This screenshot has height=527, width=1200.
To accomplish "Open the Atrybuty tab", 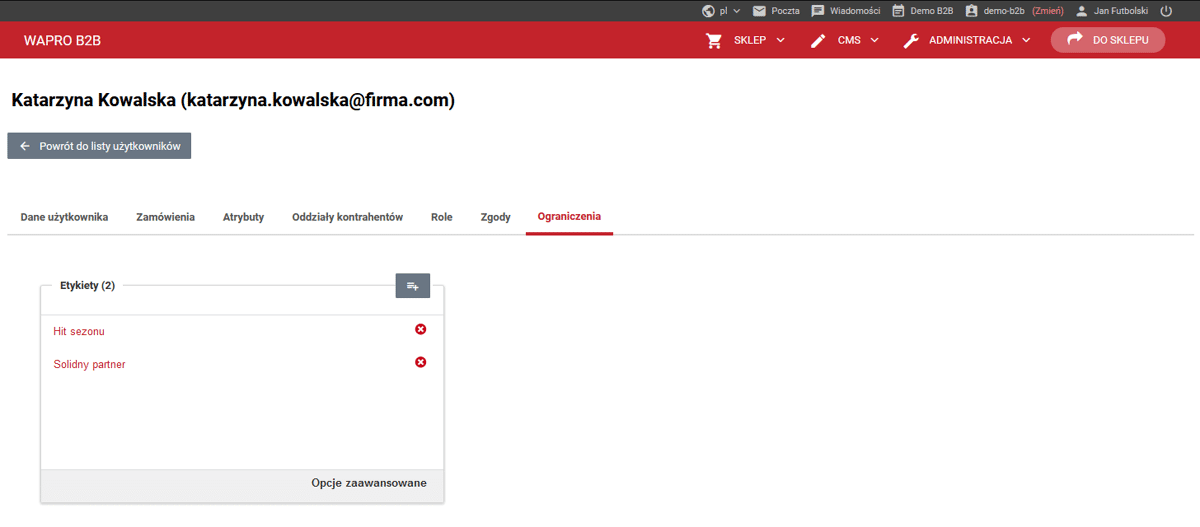I will (243, 217).
